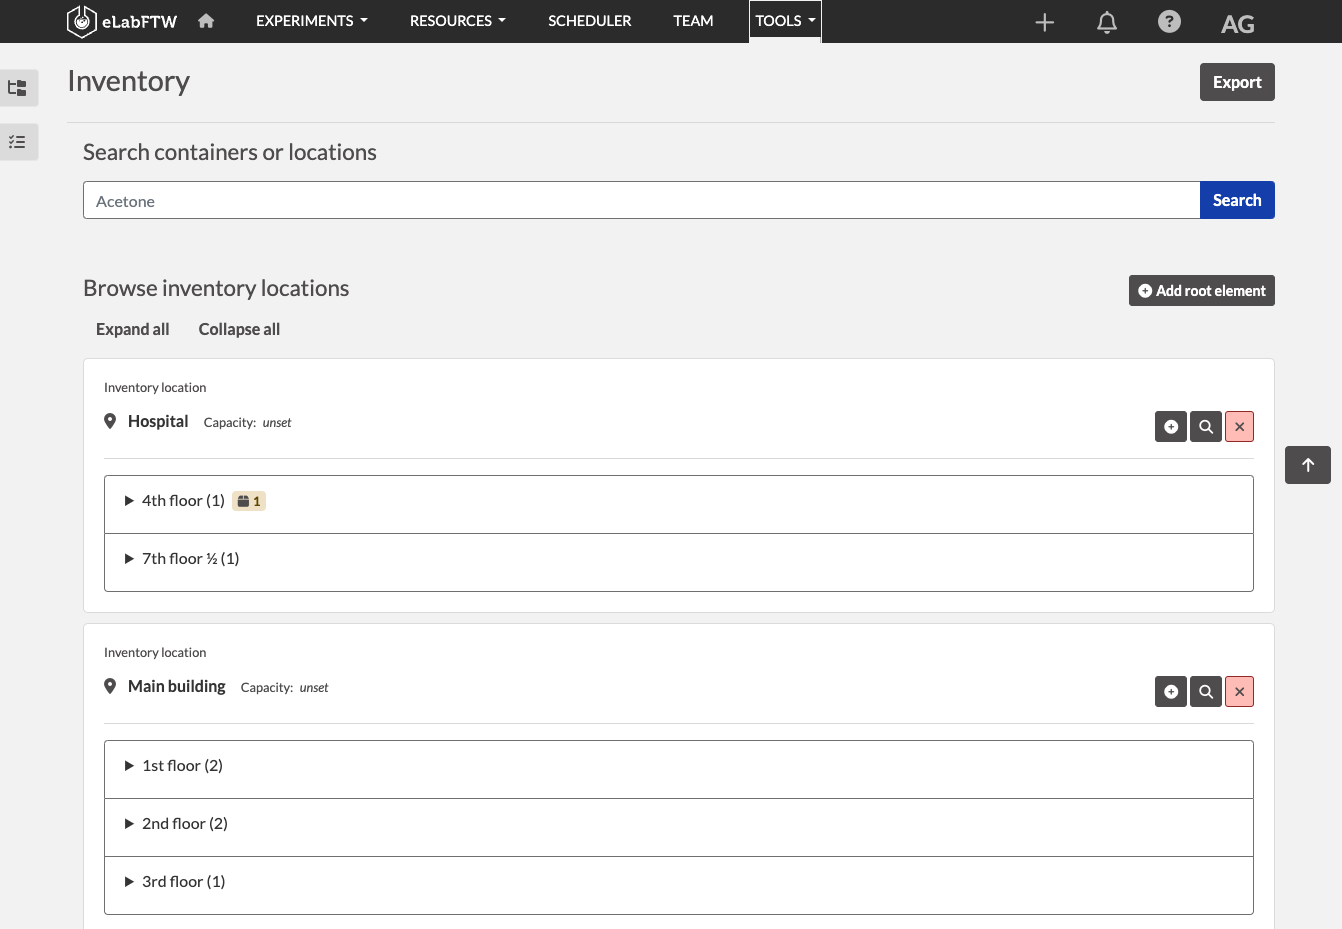Click the blue Search button
Image resolution: width=1342 pixels, height=929 pixels.
click(1237, 200)
